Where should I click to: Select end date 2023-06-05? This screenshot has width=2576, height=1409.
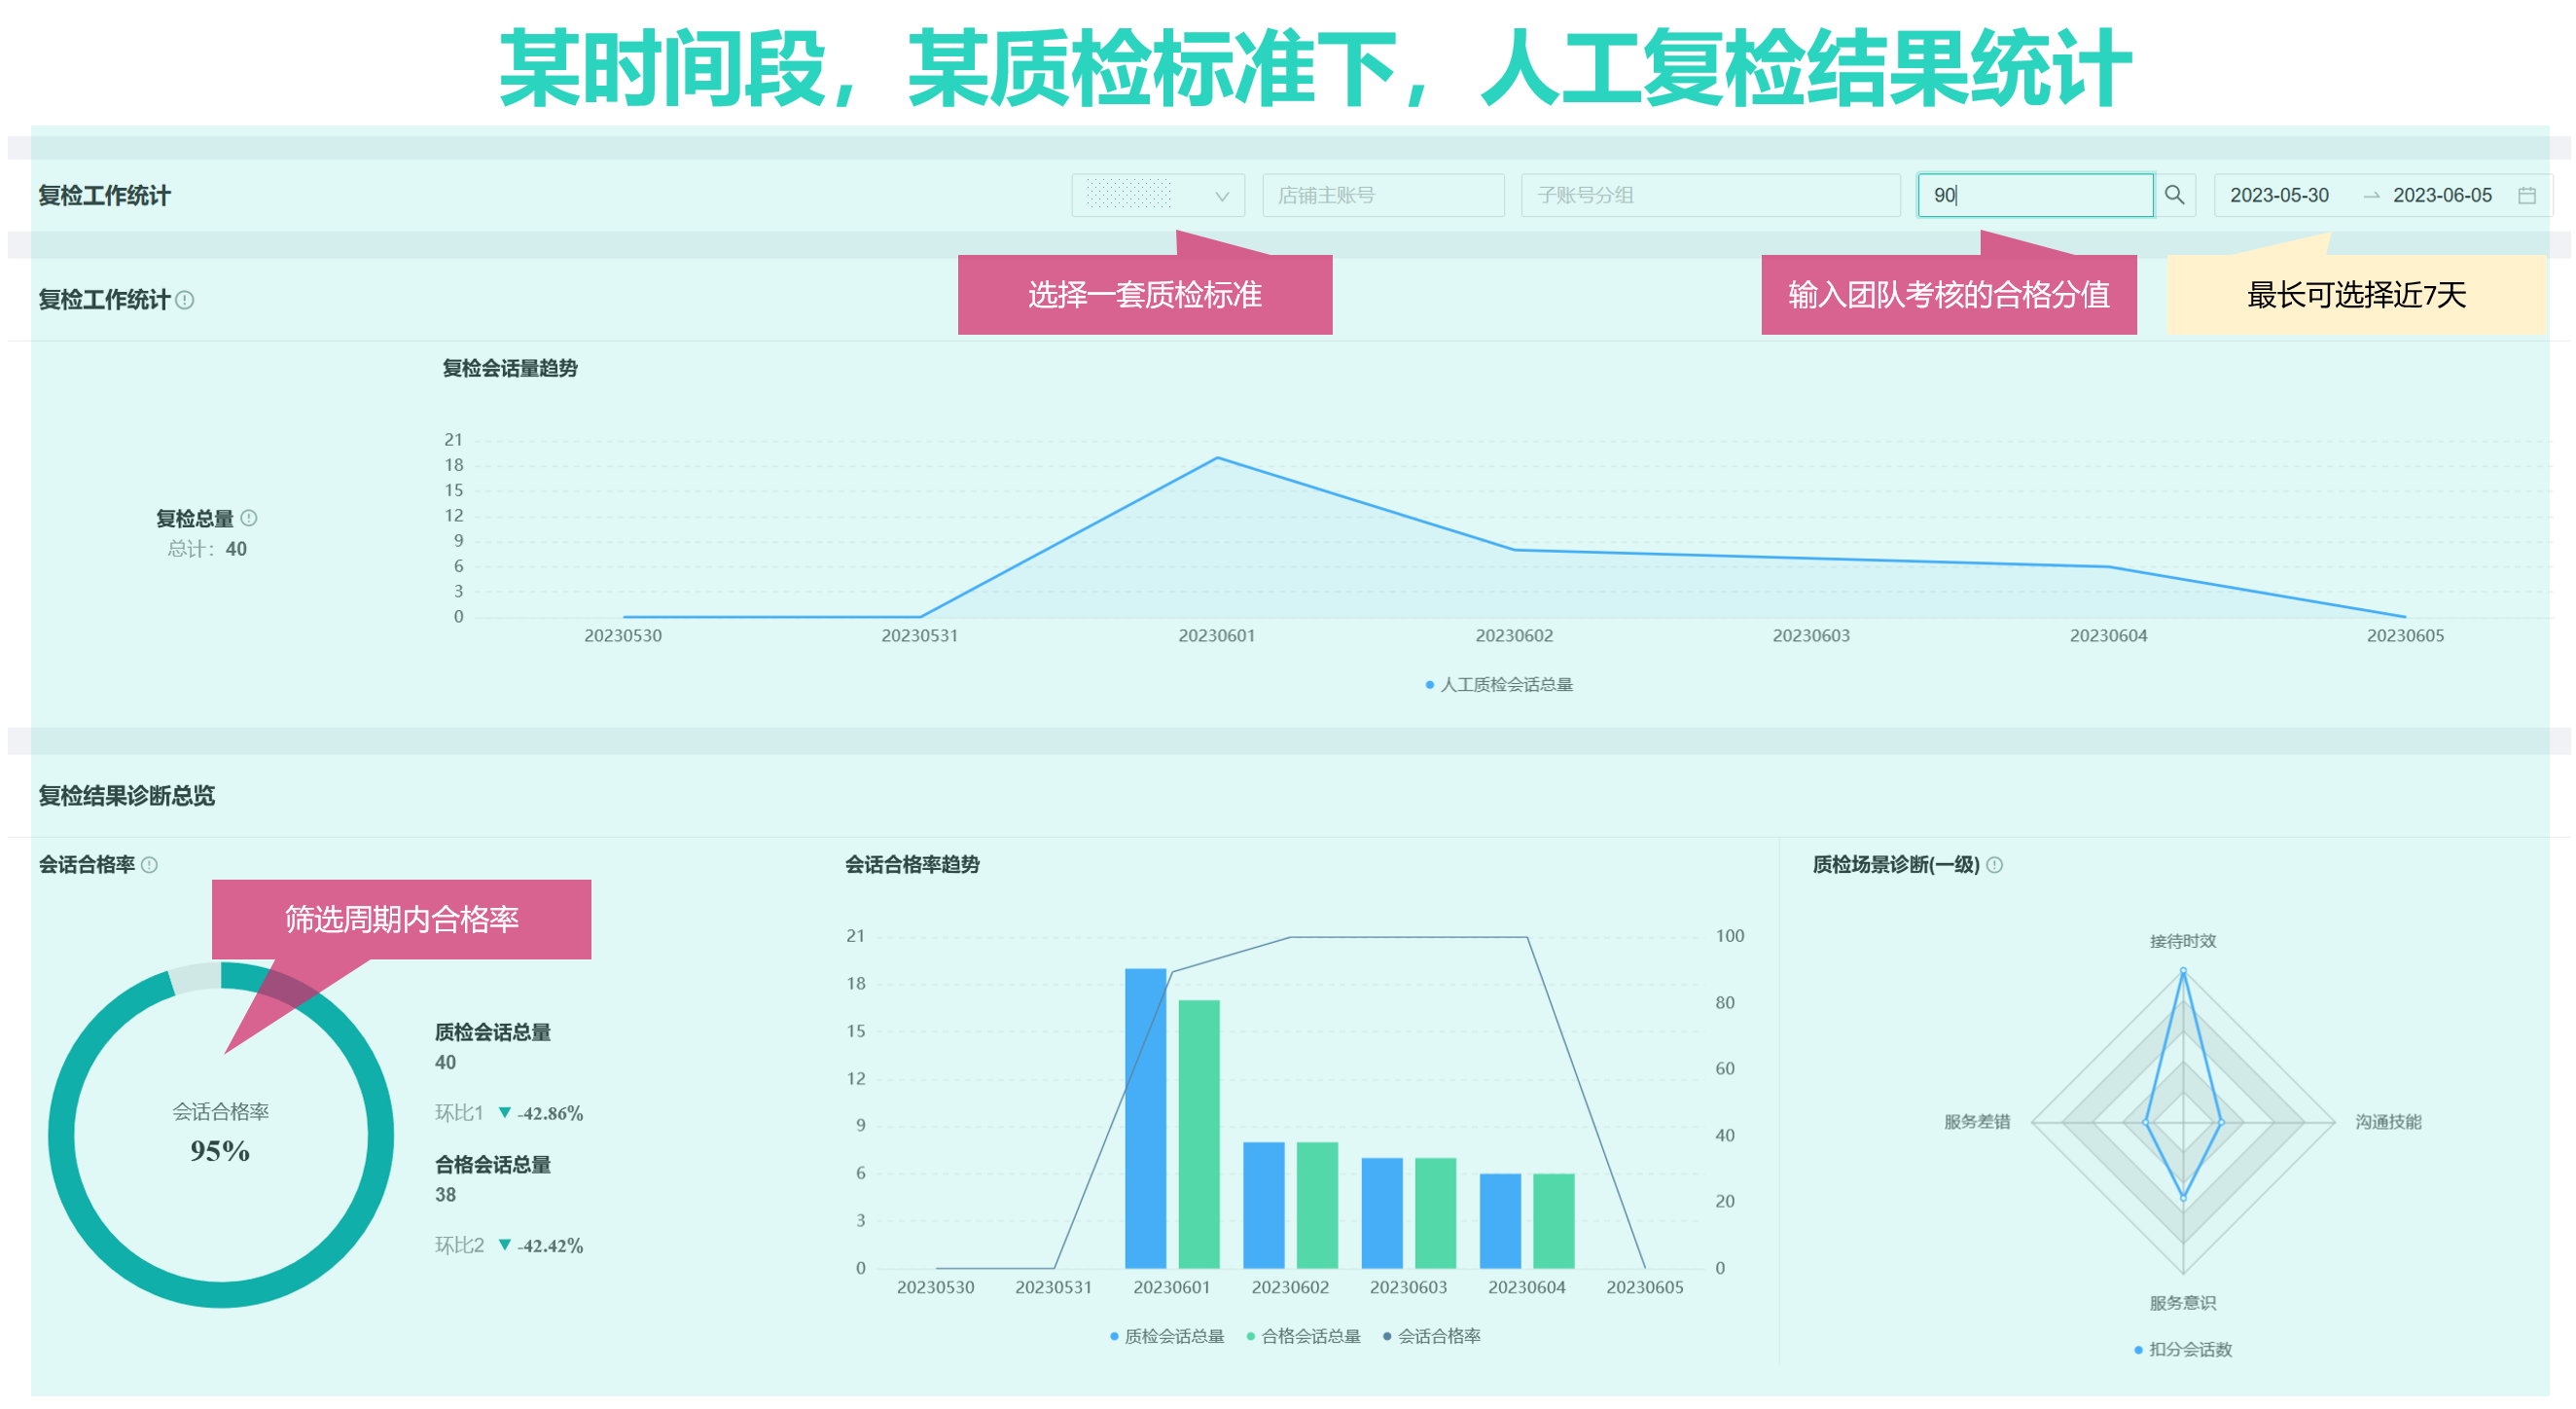[2442, 195]
